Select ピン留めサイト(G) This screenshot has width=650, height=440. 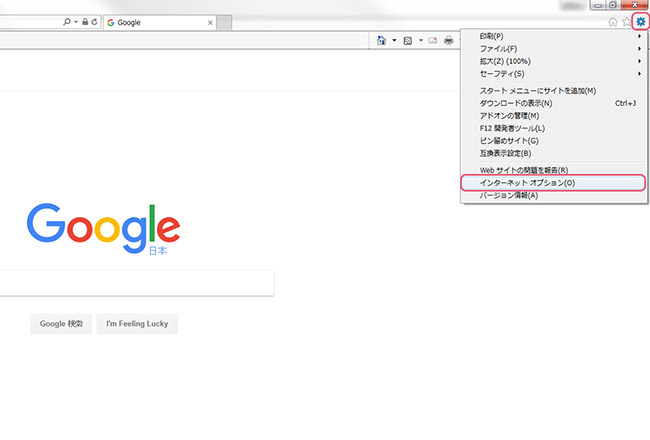(554, 141)
